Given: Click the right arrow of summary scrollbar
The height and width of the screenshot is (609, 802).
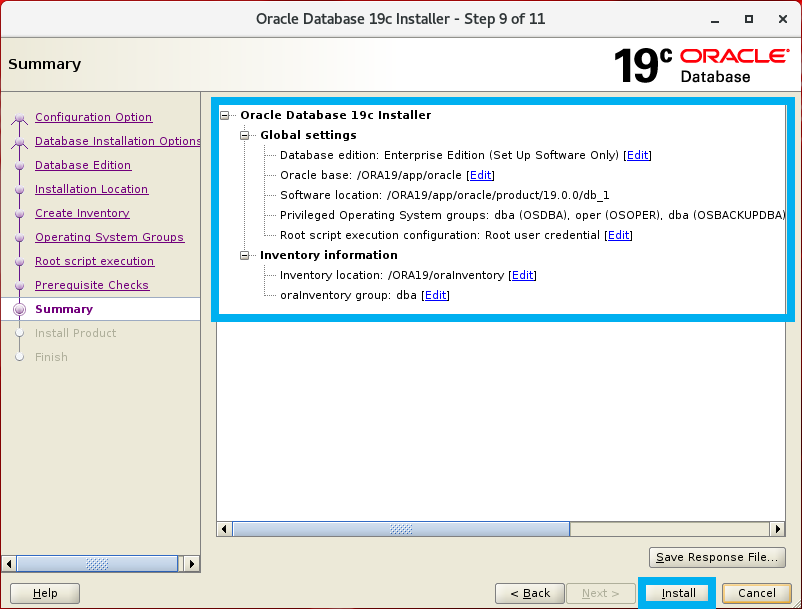Looking at the screenshot, I should pos(777,529).
